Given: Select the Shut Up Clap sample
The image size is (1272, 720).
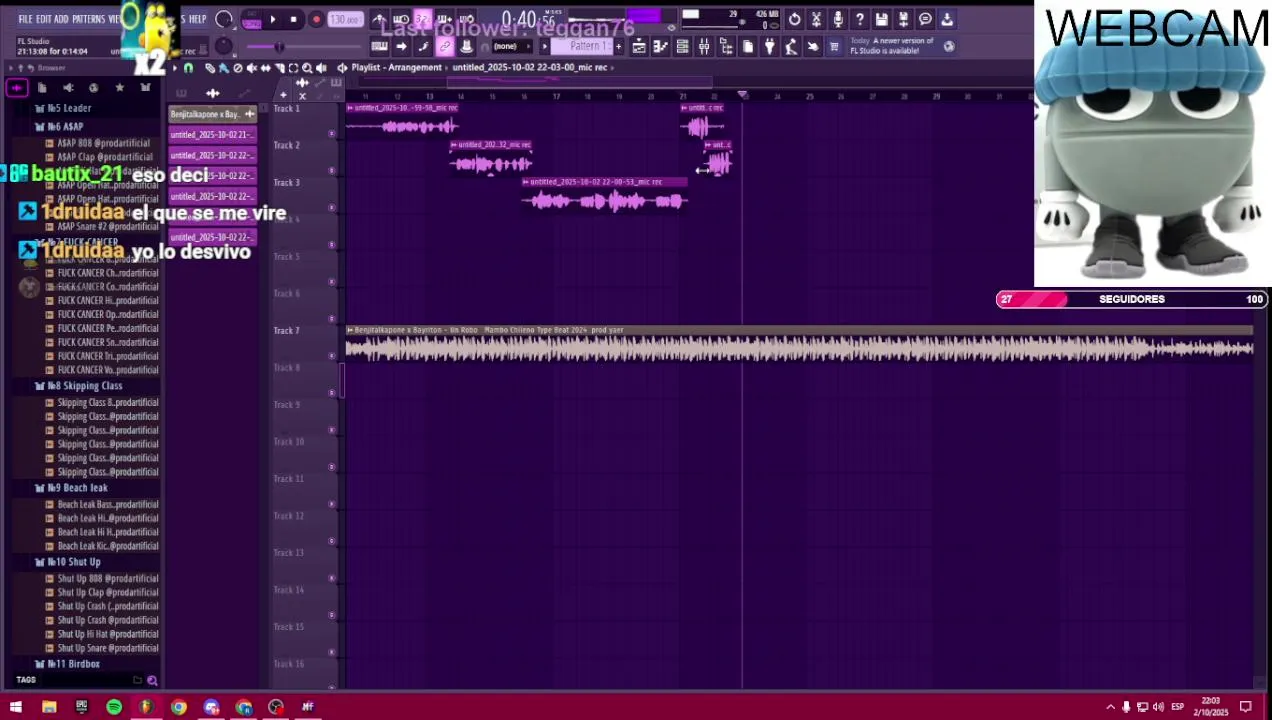Looking at the screenshot, I should point(108,592).
